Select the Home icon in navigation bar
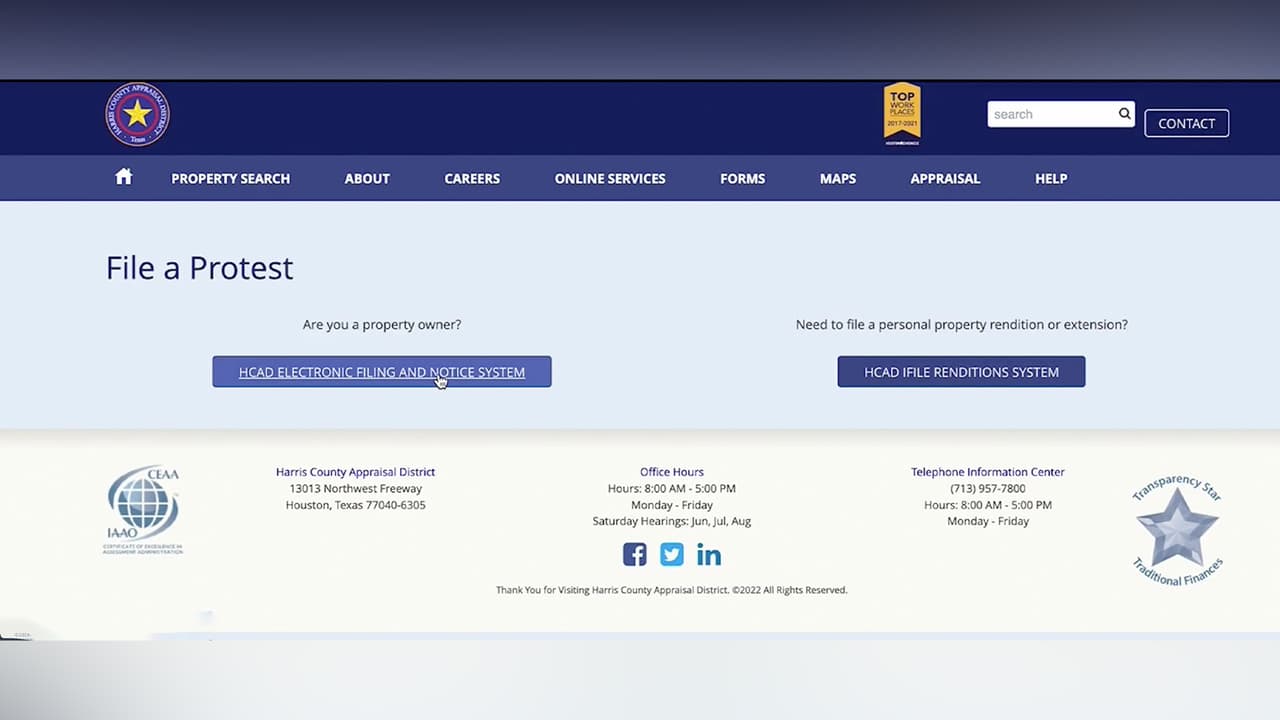This screenshot has width=1280, height=720. (x=123, y=176)
